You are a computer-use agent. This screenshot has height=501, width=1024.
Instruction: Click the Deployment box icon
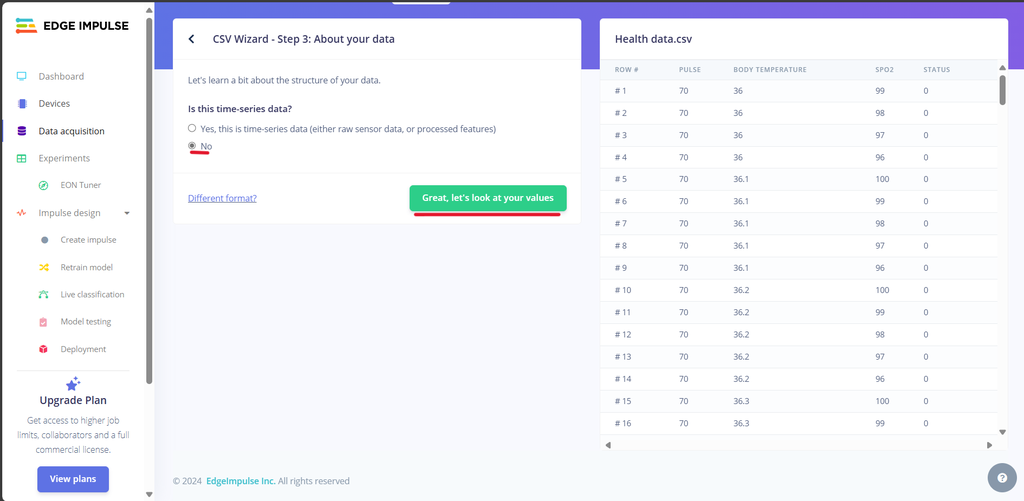click(x=44, y=349)
